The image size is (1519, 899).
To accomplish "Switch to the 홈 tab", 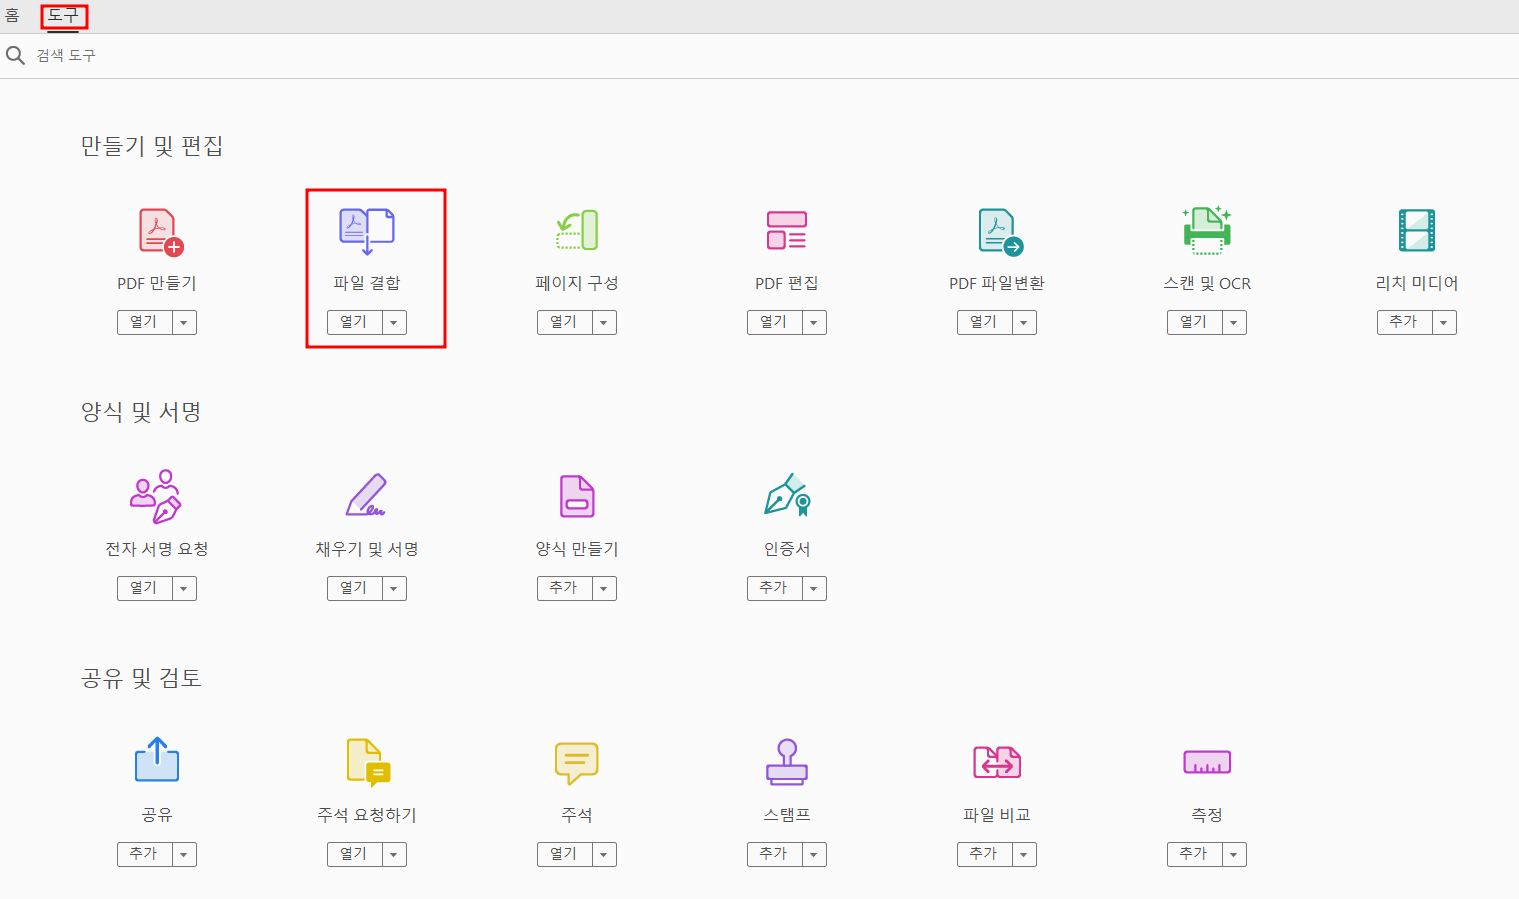I will 13,15.
